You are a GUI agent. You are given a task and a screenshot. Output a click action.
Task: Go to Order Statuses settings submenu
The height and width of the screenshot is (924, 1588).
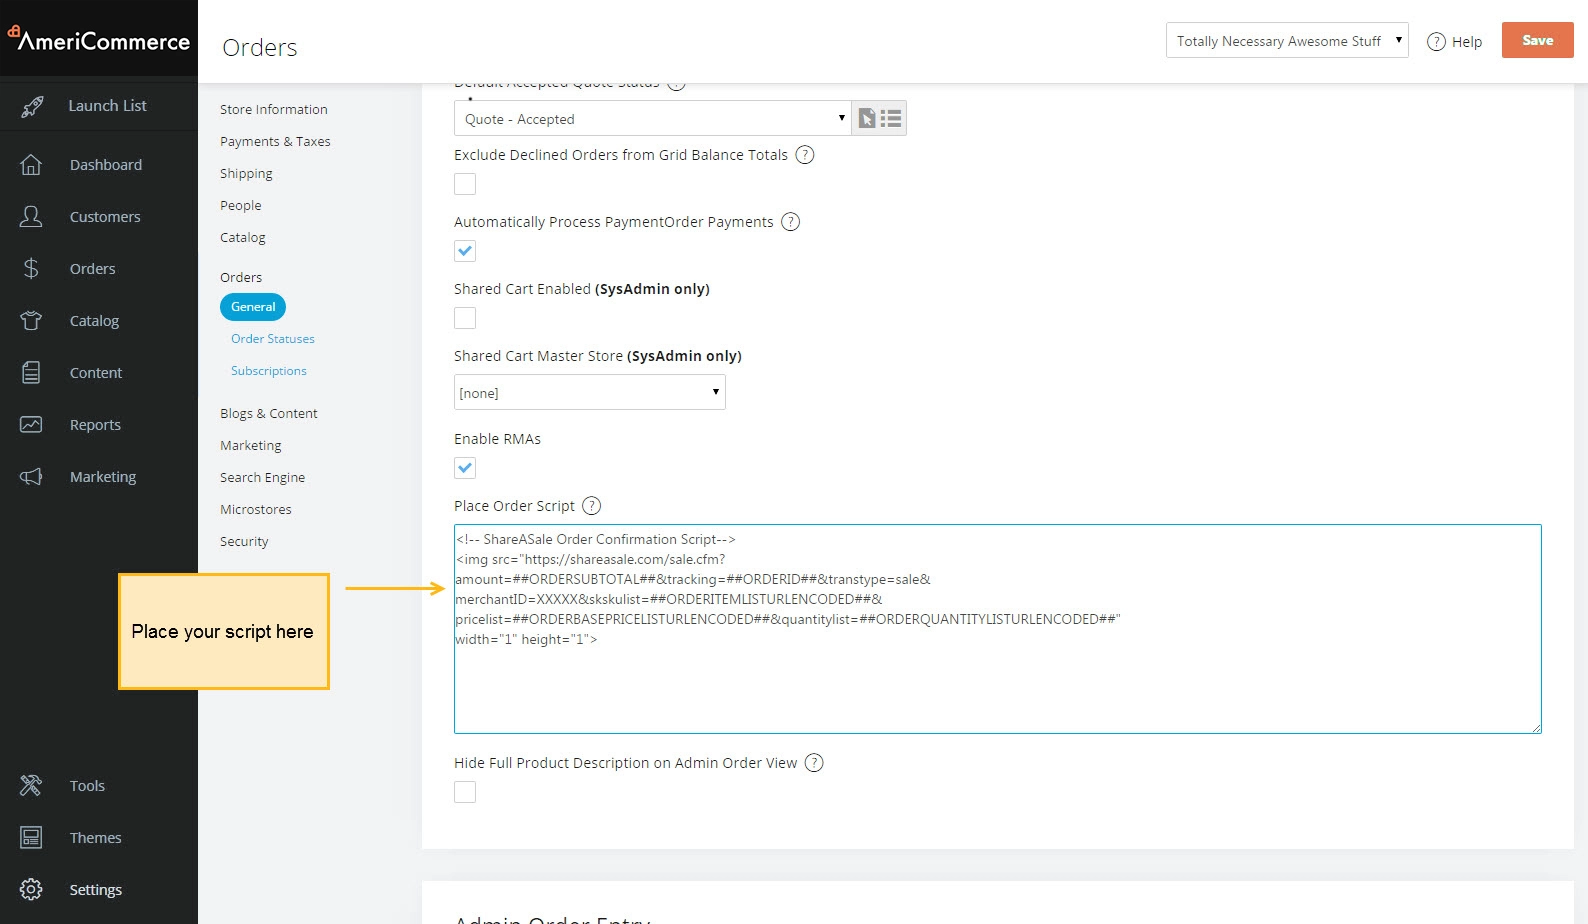[272, 339]
